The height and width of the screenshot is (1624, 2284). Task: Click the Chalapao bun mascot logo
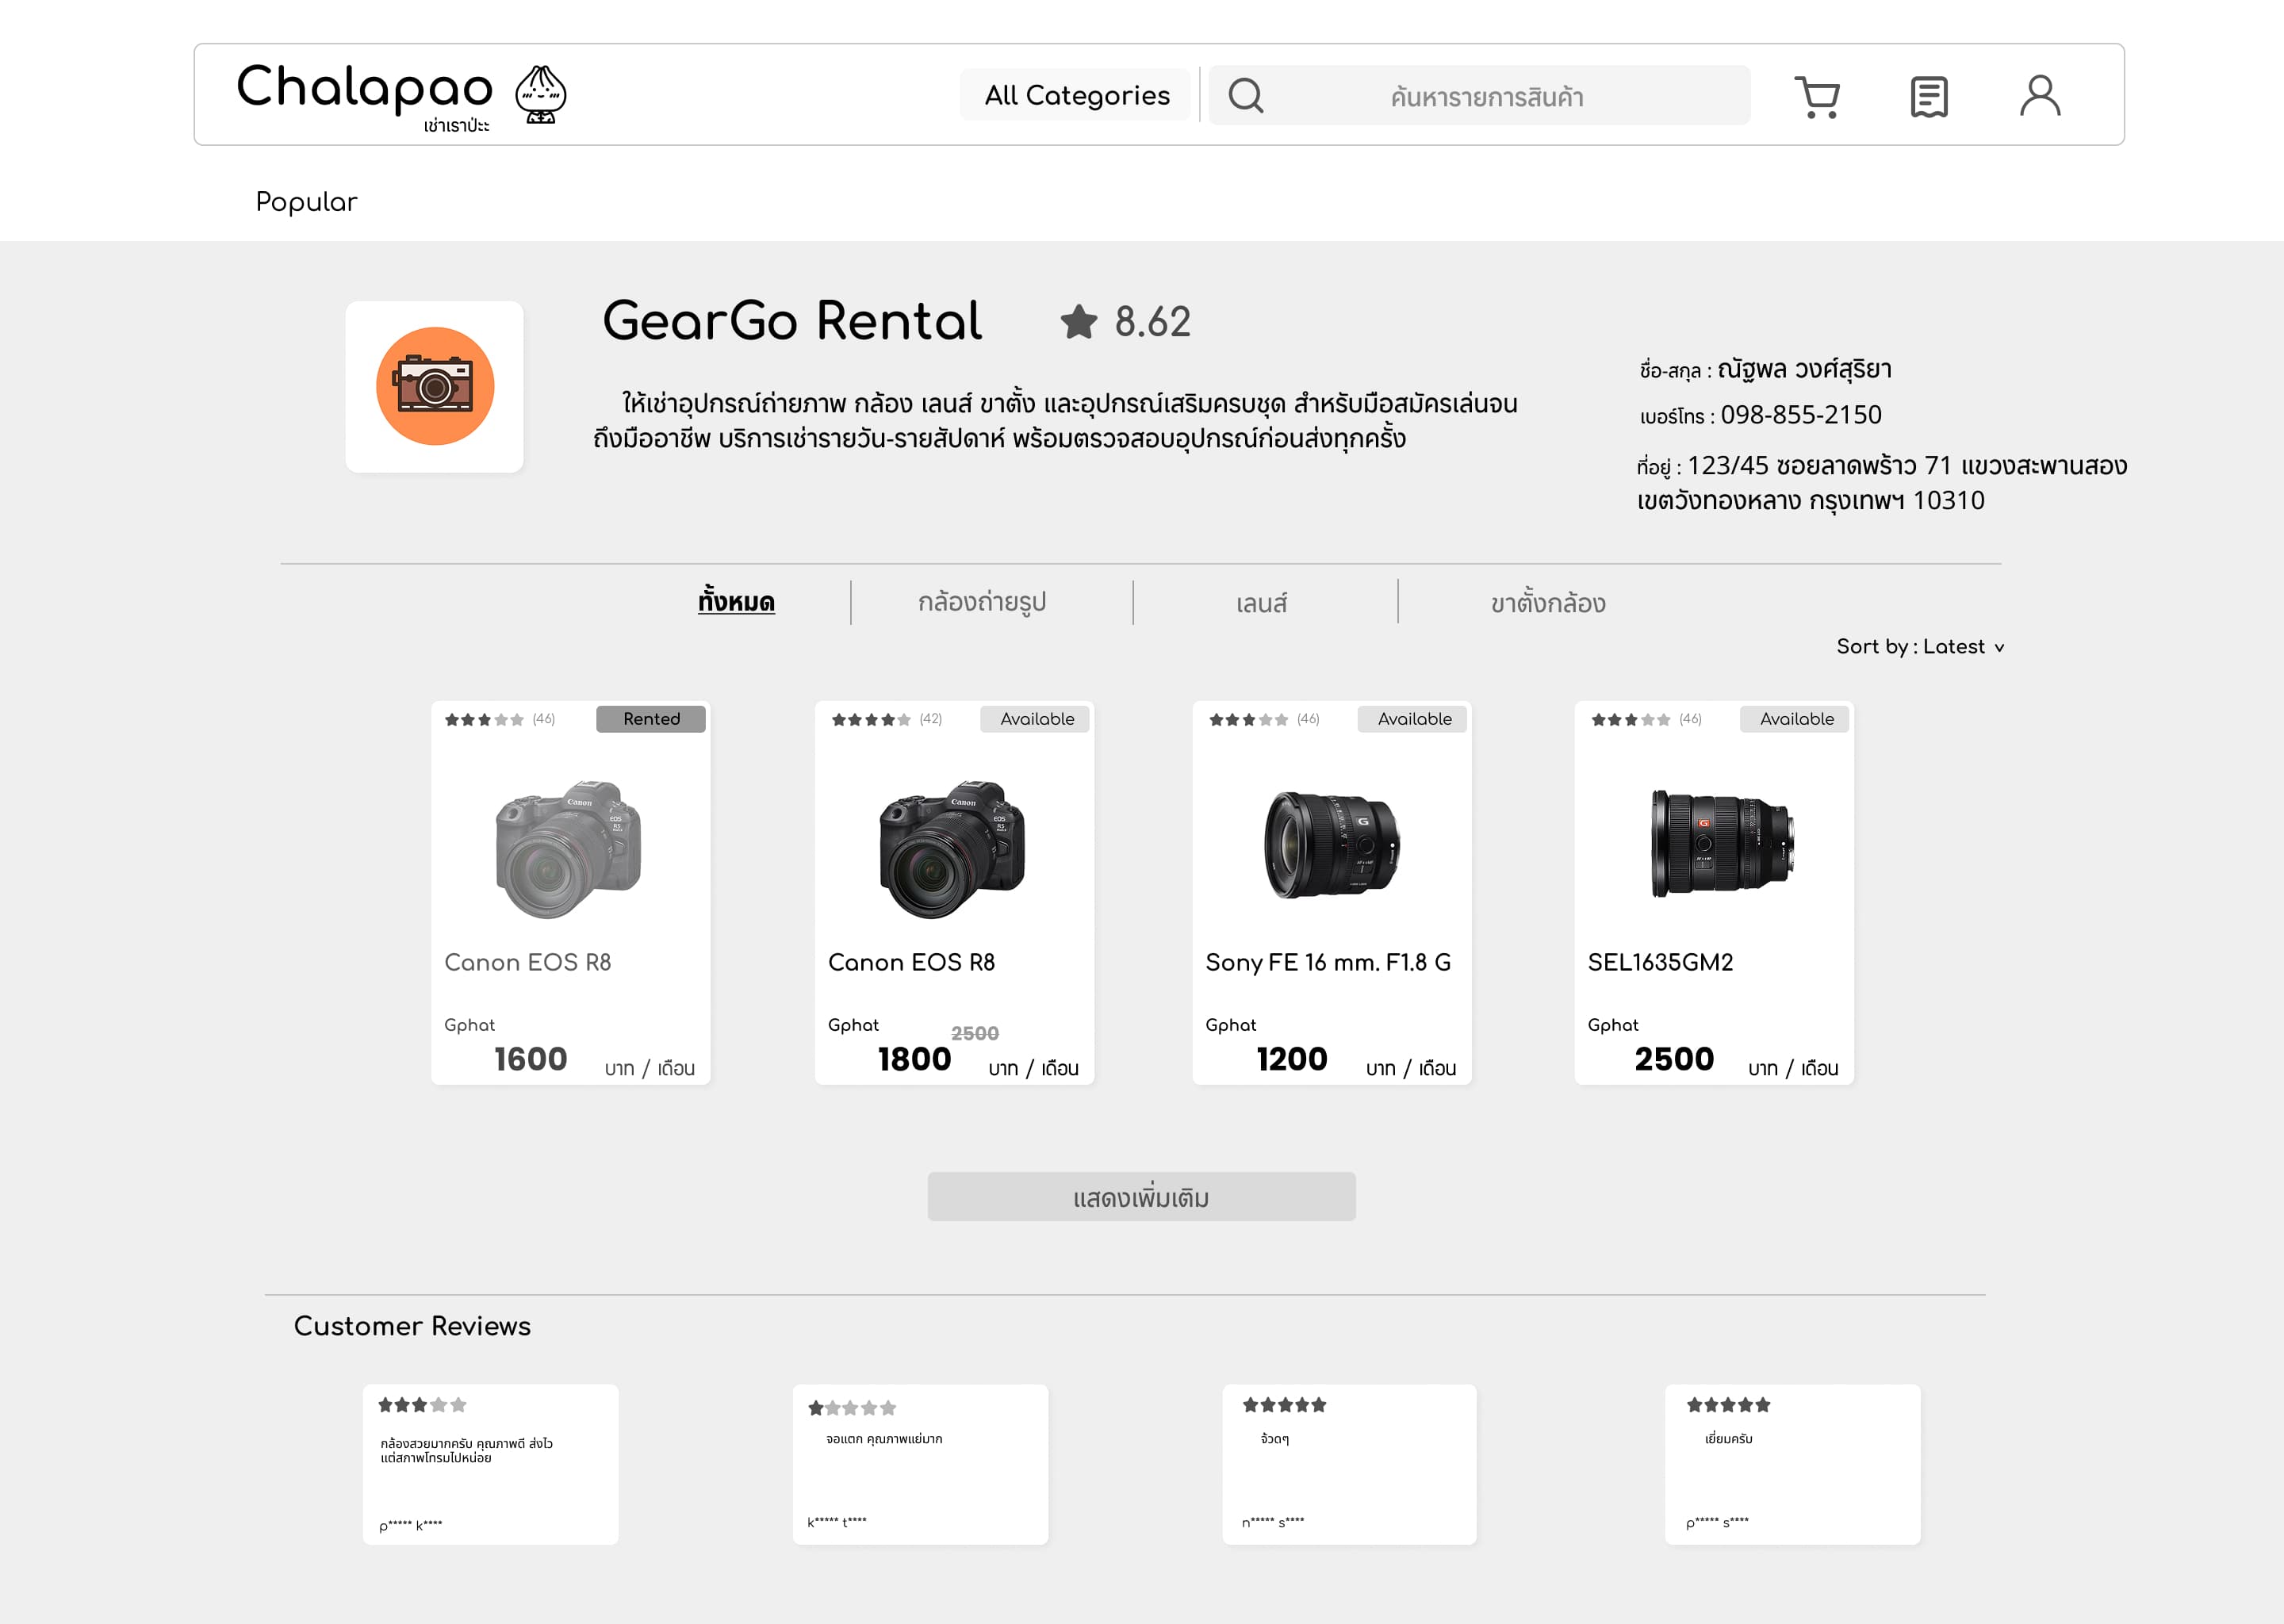coord(540,95)
